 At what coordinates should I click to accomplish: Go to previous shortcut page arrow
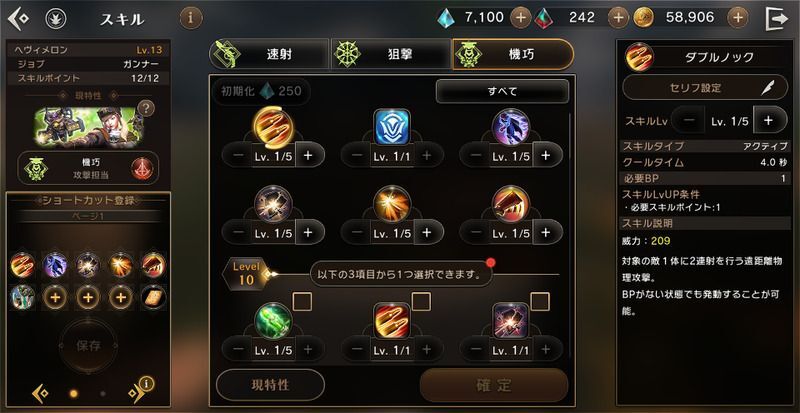click(x=41, y=393)
